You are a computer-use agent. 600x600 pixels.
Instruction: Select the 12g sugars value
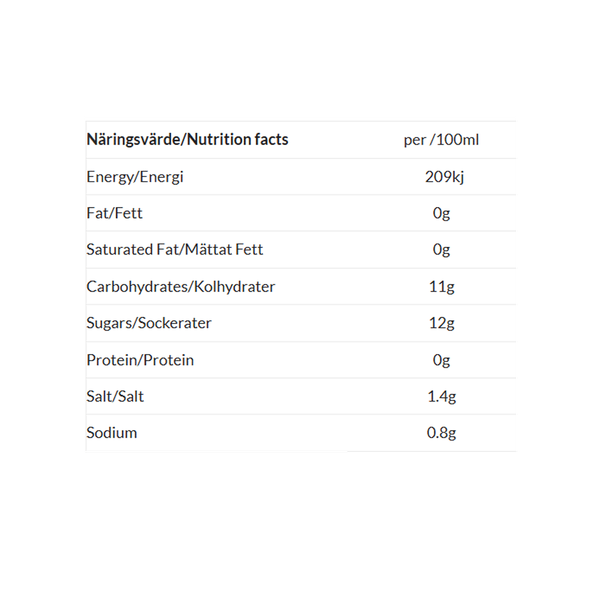pos(441,323)
